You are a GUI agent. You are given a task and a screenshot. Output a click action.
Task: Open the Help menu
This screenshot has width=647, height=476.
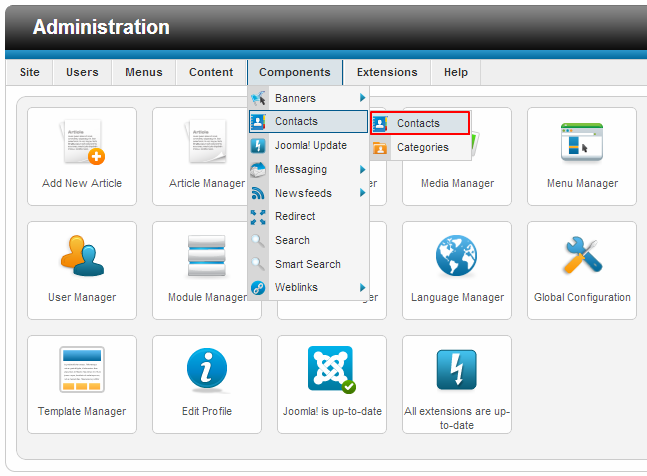pyautogui.click(x=456, y=72)
